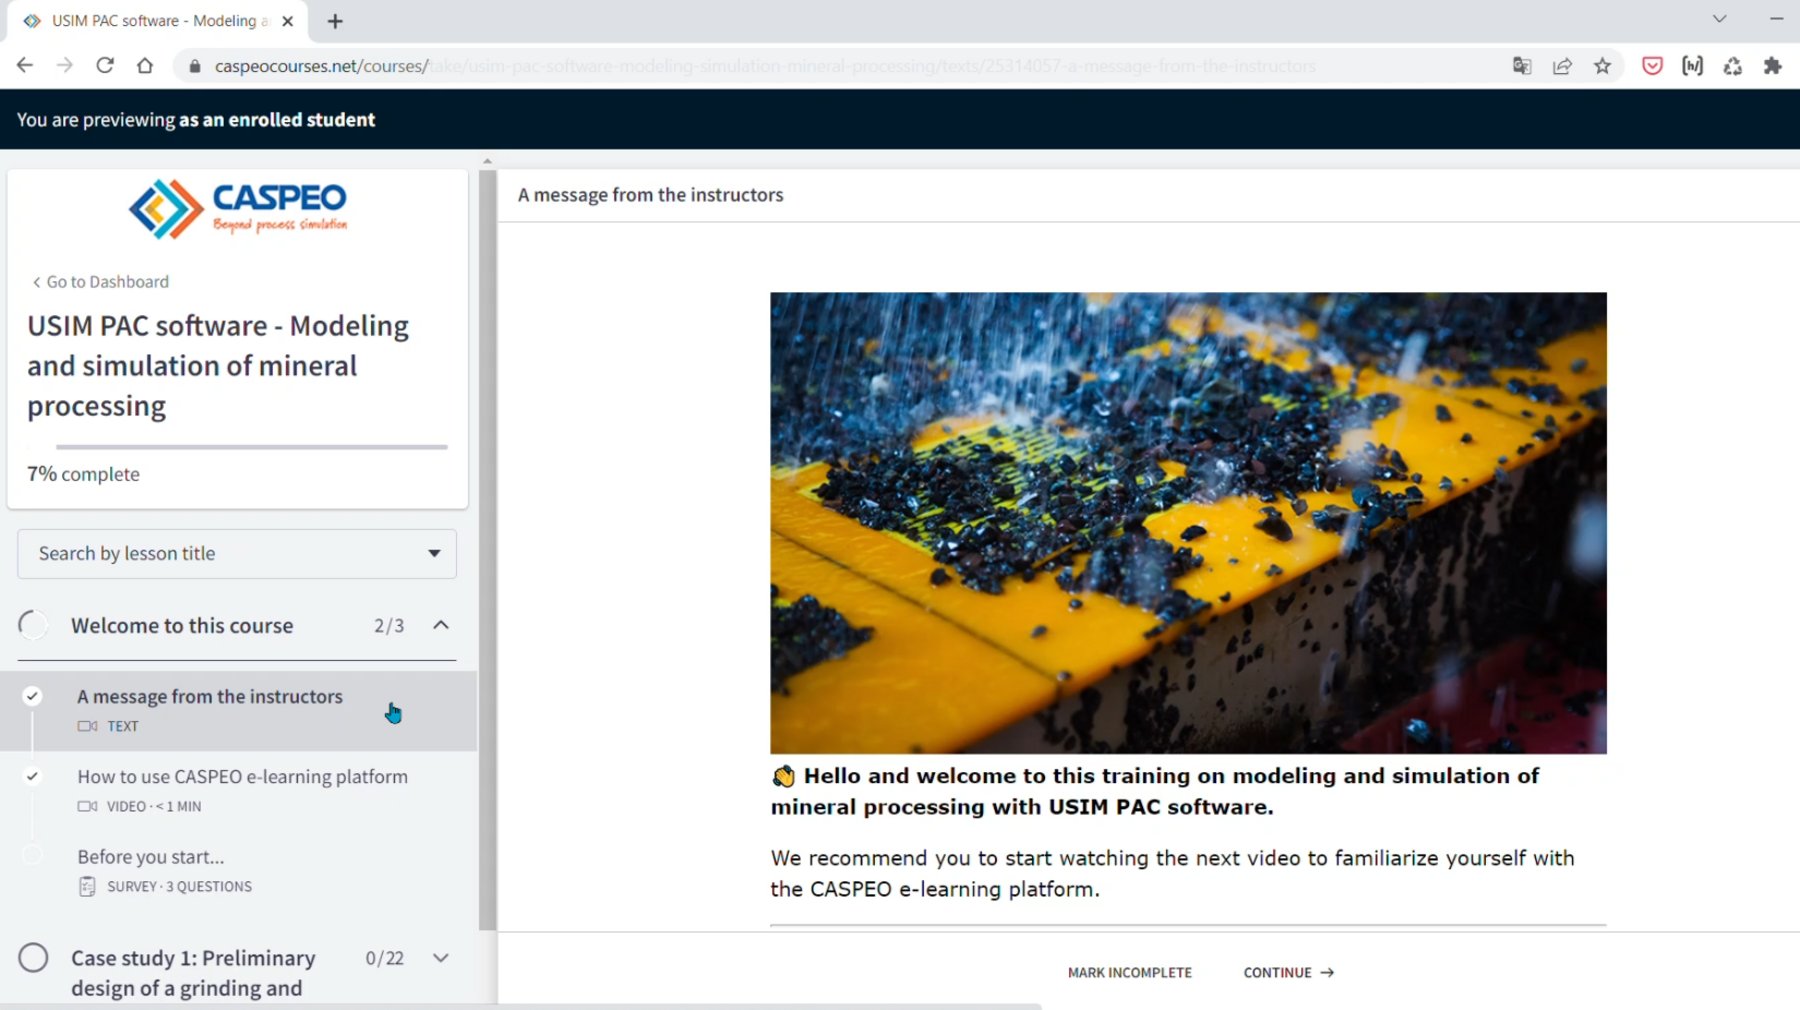Screen dimensions: 1800x1010
Task: Open a new browser tab
Action: pos(335,20)
